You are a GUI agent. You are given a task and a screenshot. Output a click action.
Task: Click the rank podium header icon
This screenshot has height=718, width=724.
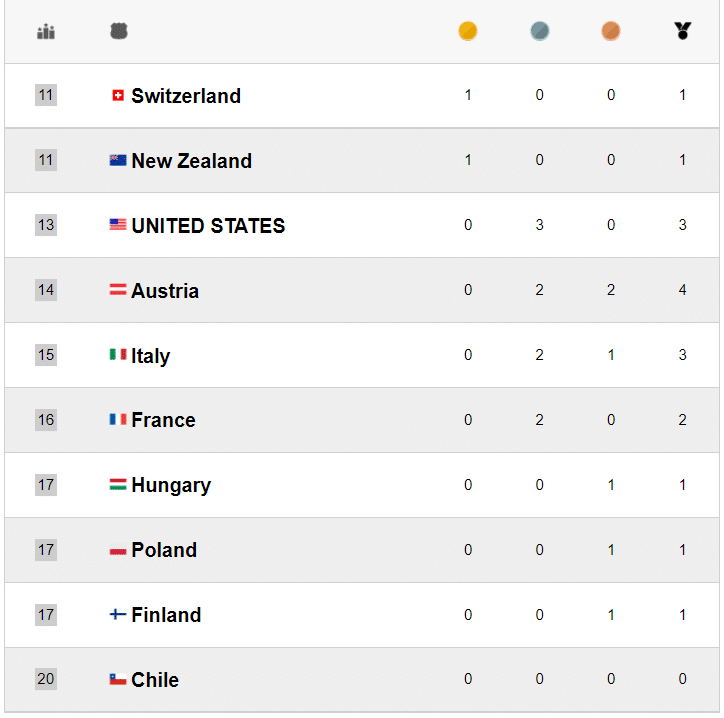point(46,32)
